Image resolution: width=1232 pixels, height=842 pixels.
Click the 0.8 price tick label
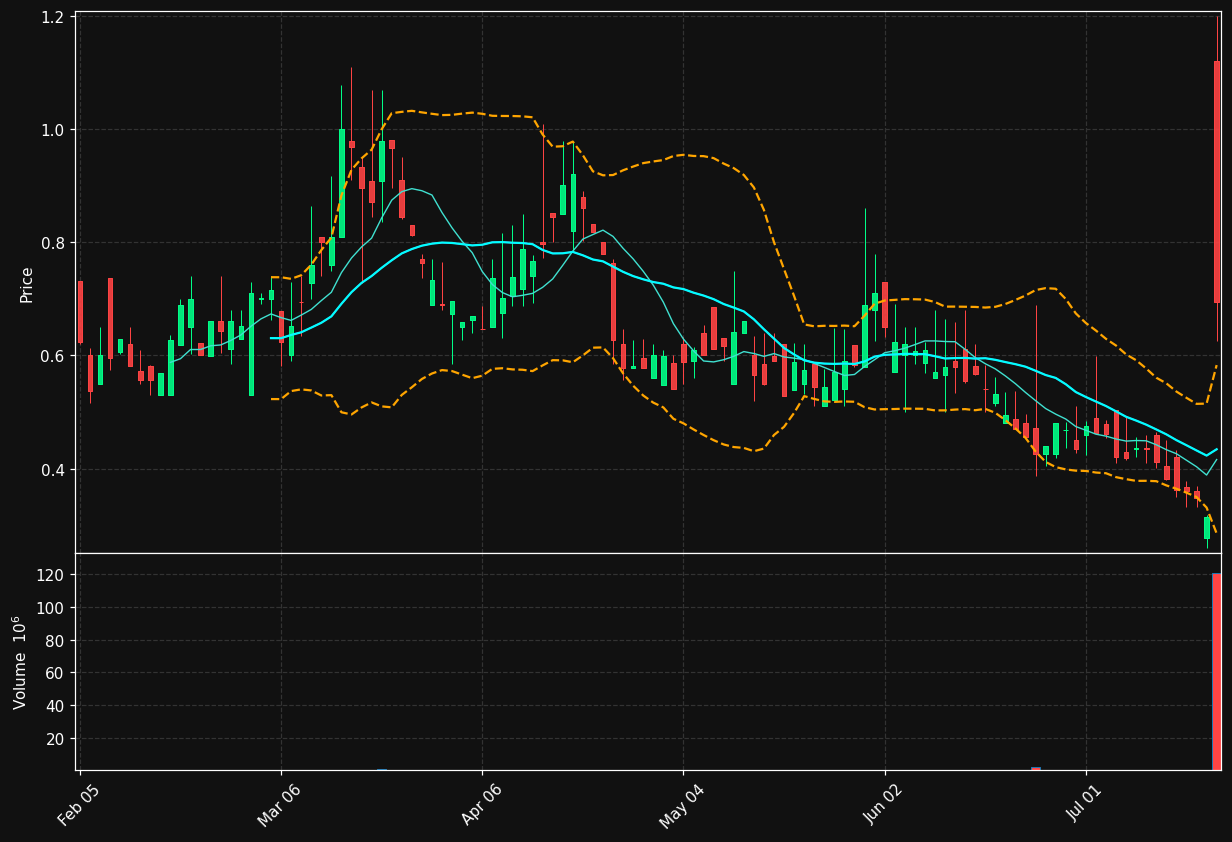(x=54, y=243)
